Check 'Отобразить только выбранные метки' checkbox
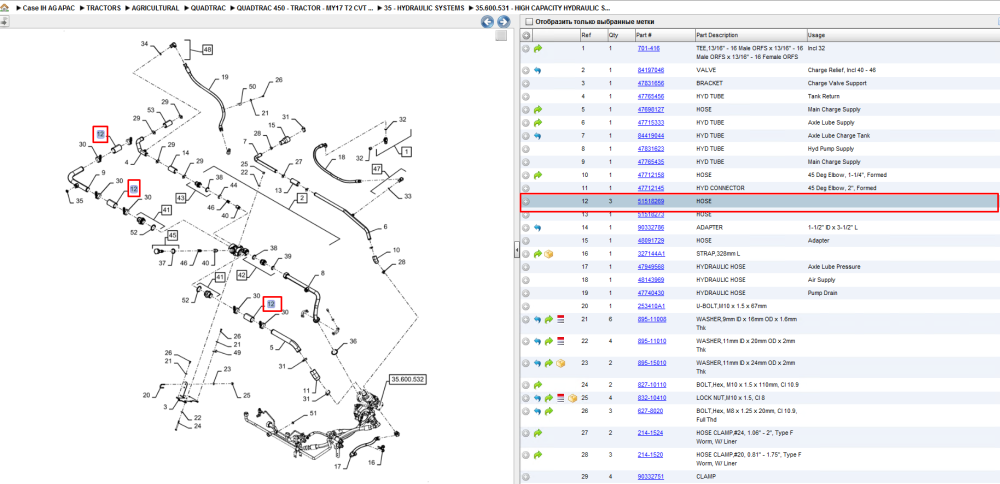 pos(528,22)
